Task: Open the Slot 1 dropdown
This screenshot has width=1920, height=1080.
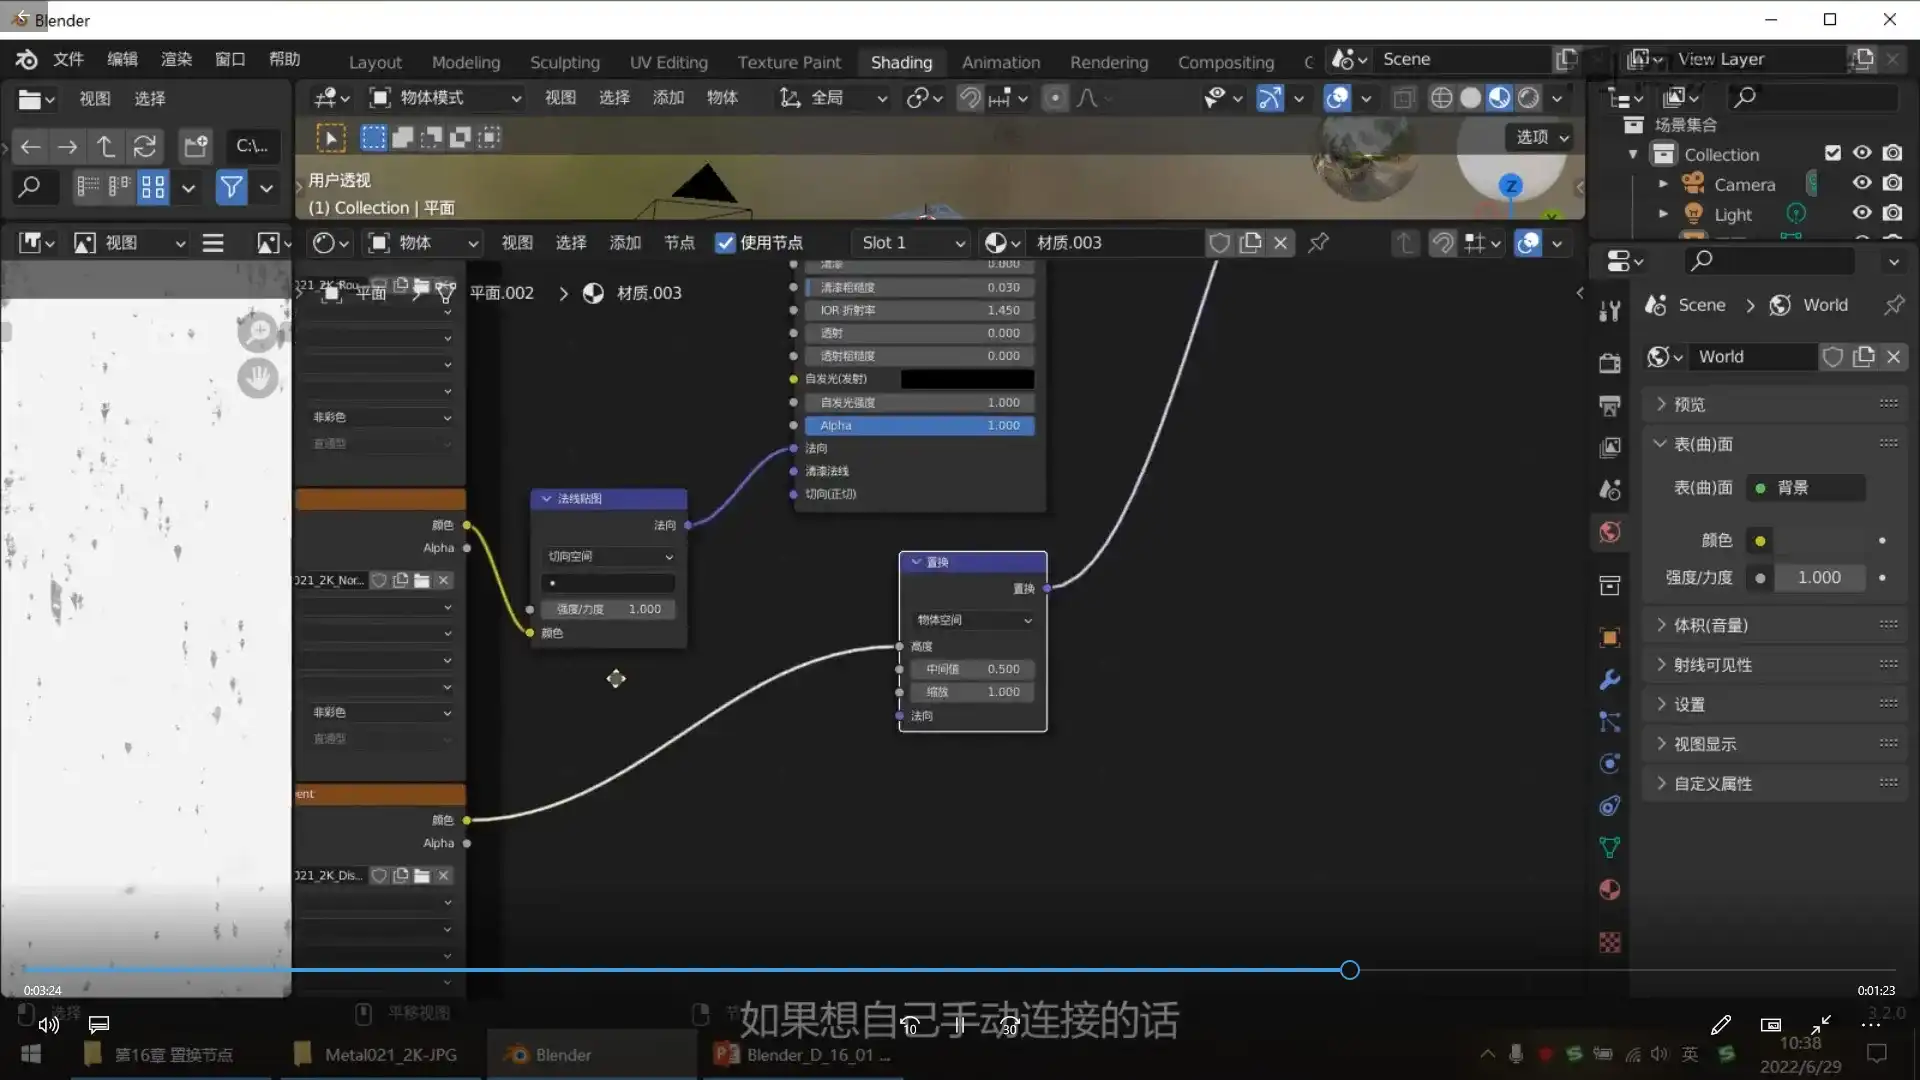Action: coord(908,242)
